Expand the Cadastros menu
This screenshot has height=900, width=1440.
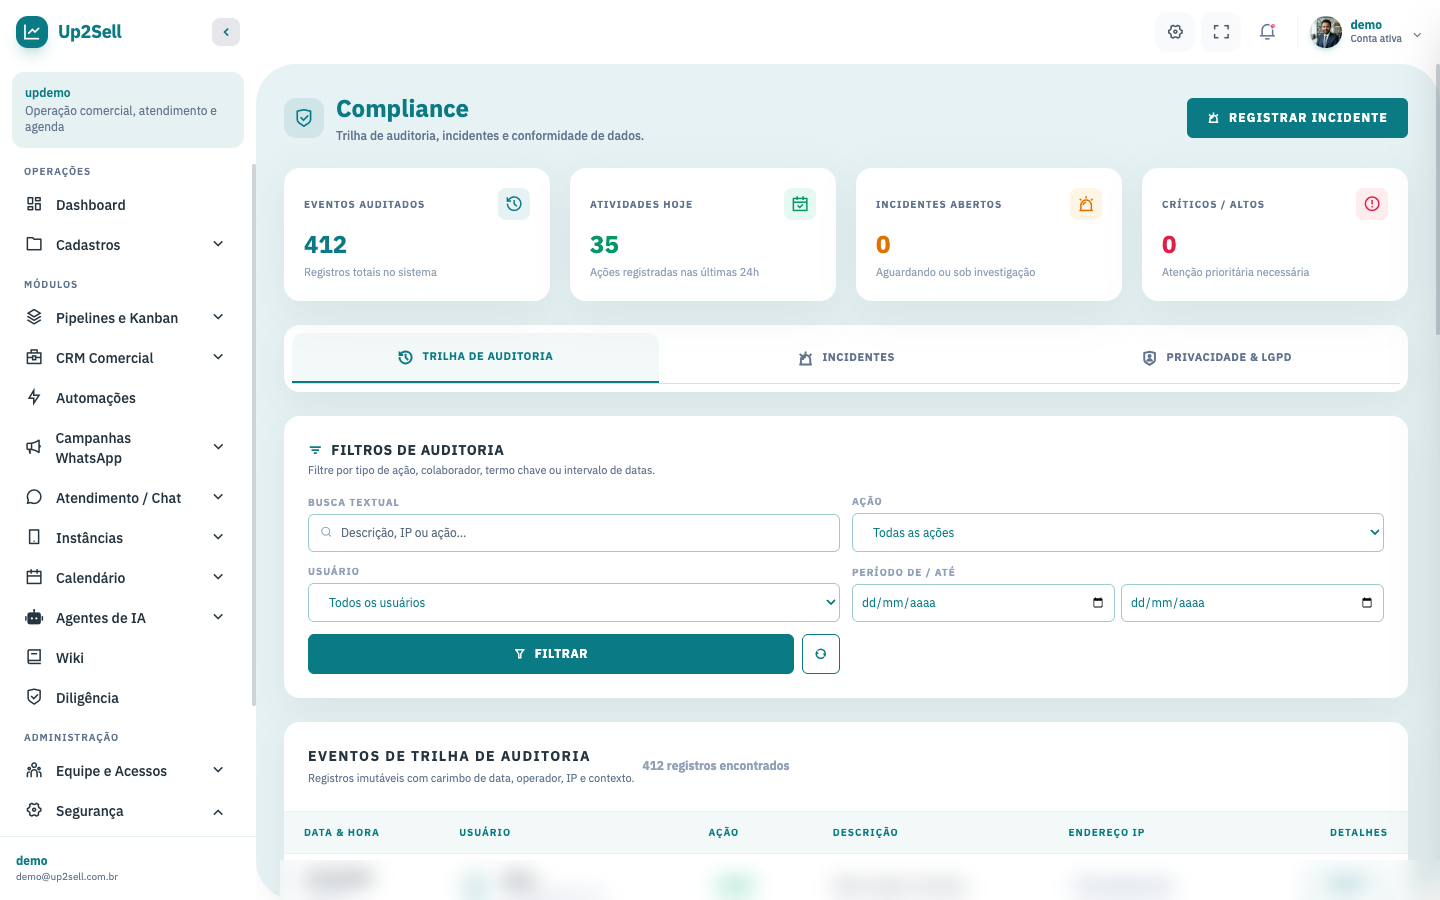click(x=128, y=245)
